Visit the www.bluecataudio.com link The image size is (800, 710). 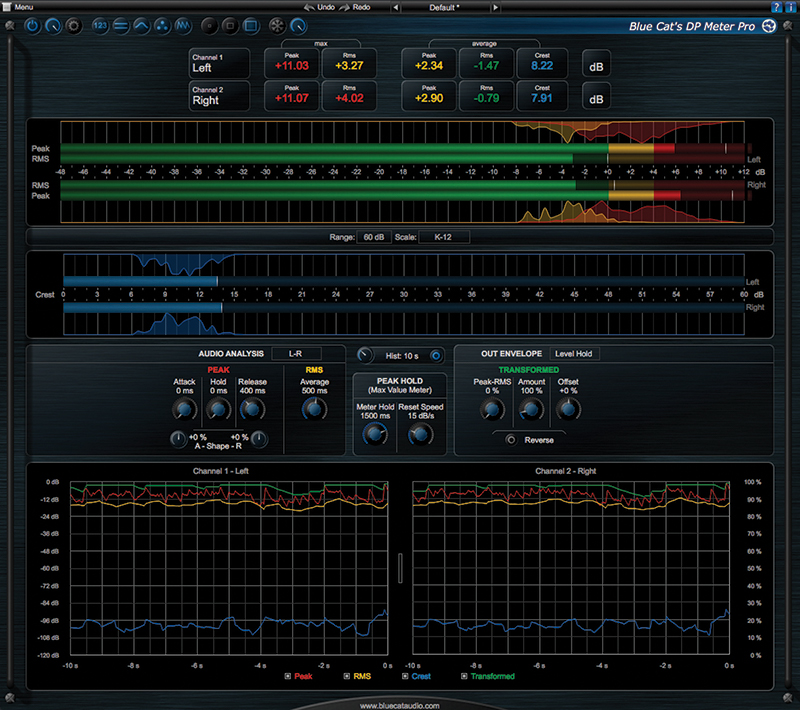400,704
